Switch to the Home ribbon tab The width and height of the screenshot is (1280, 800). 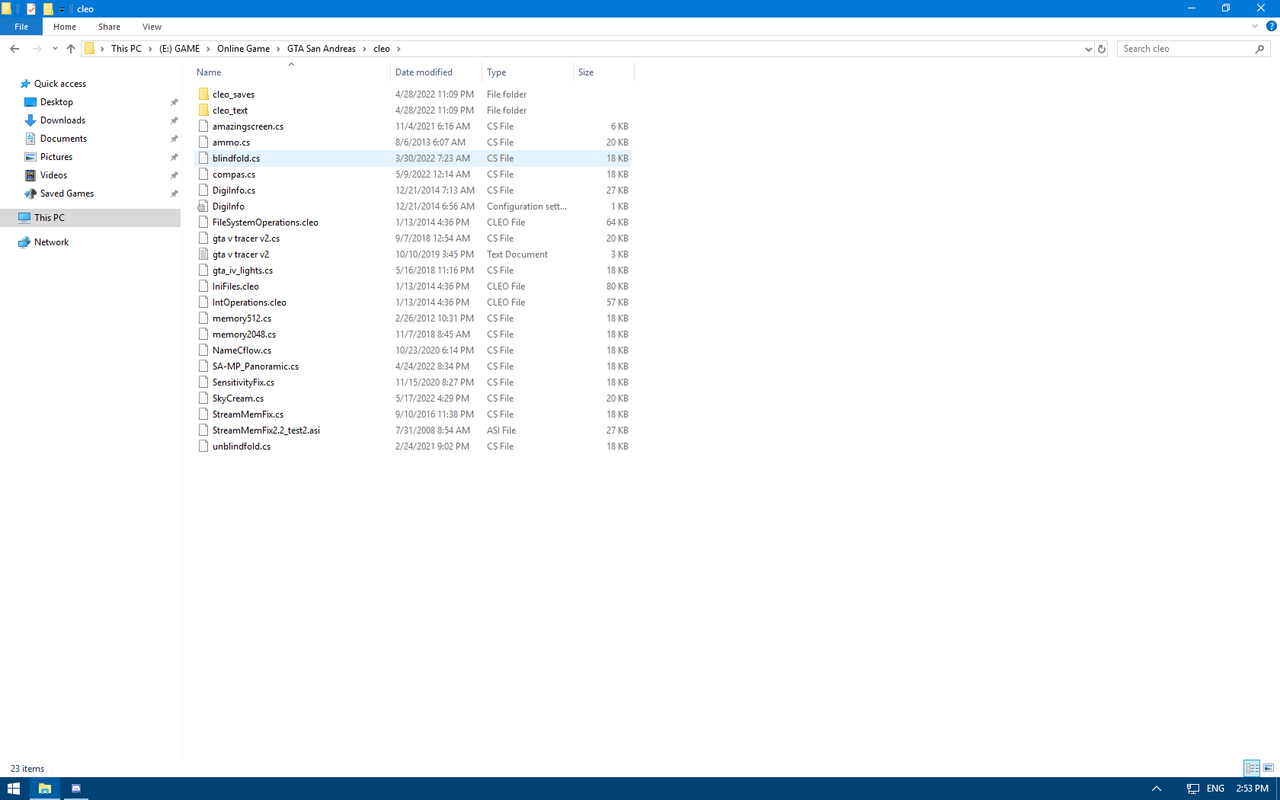pos(64,27)
